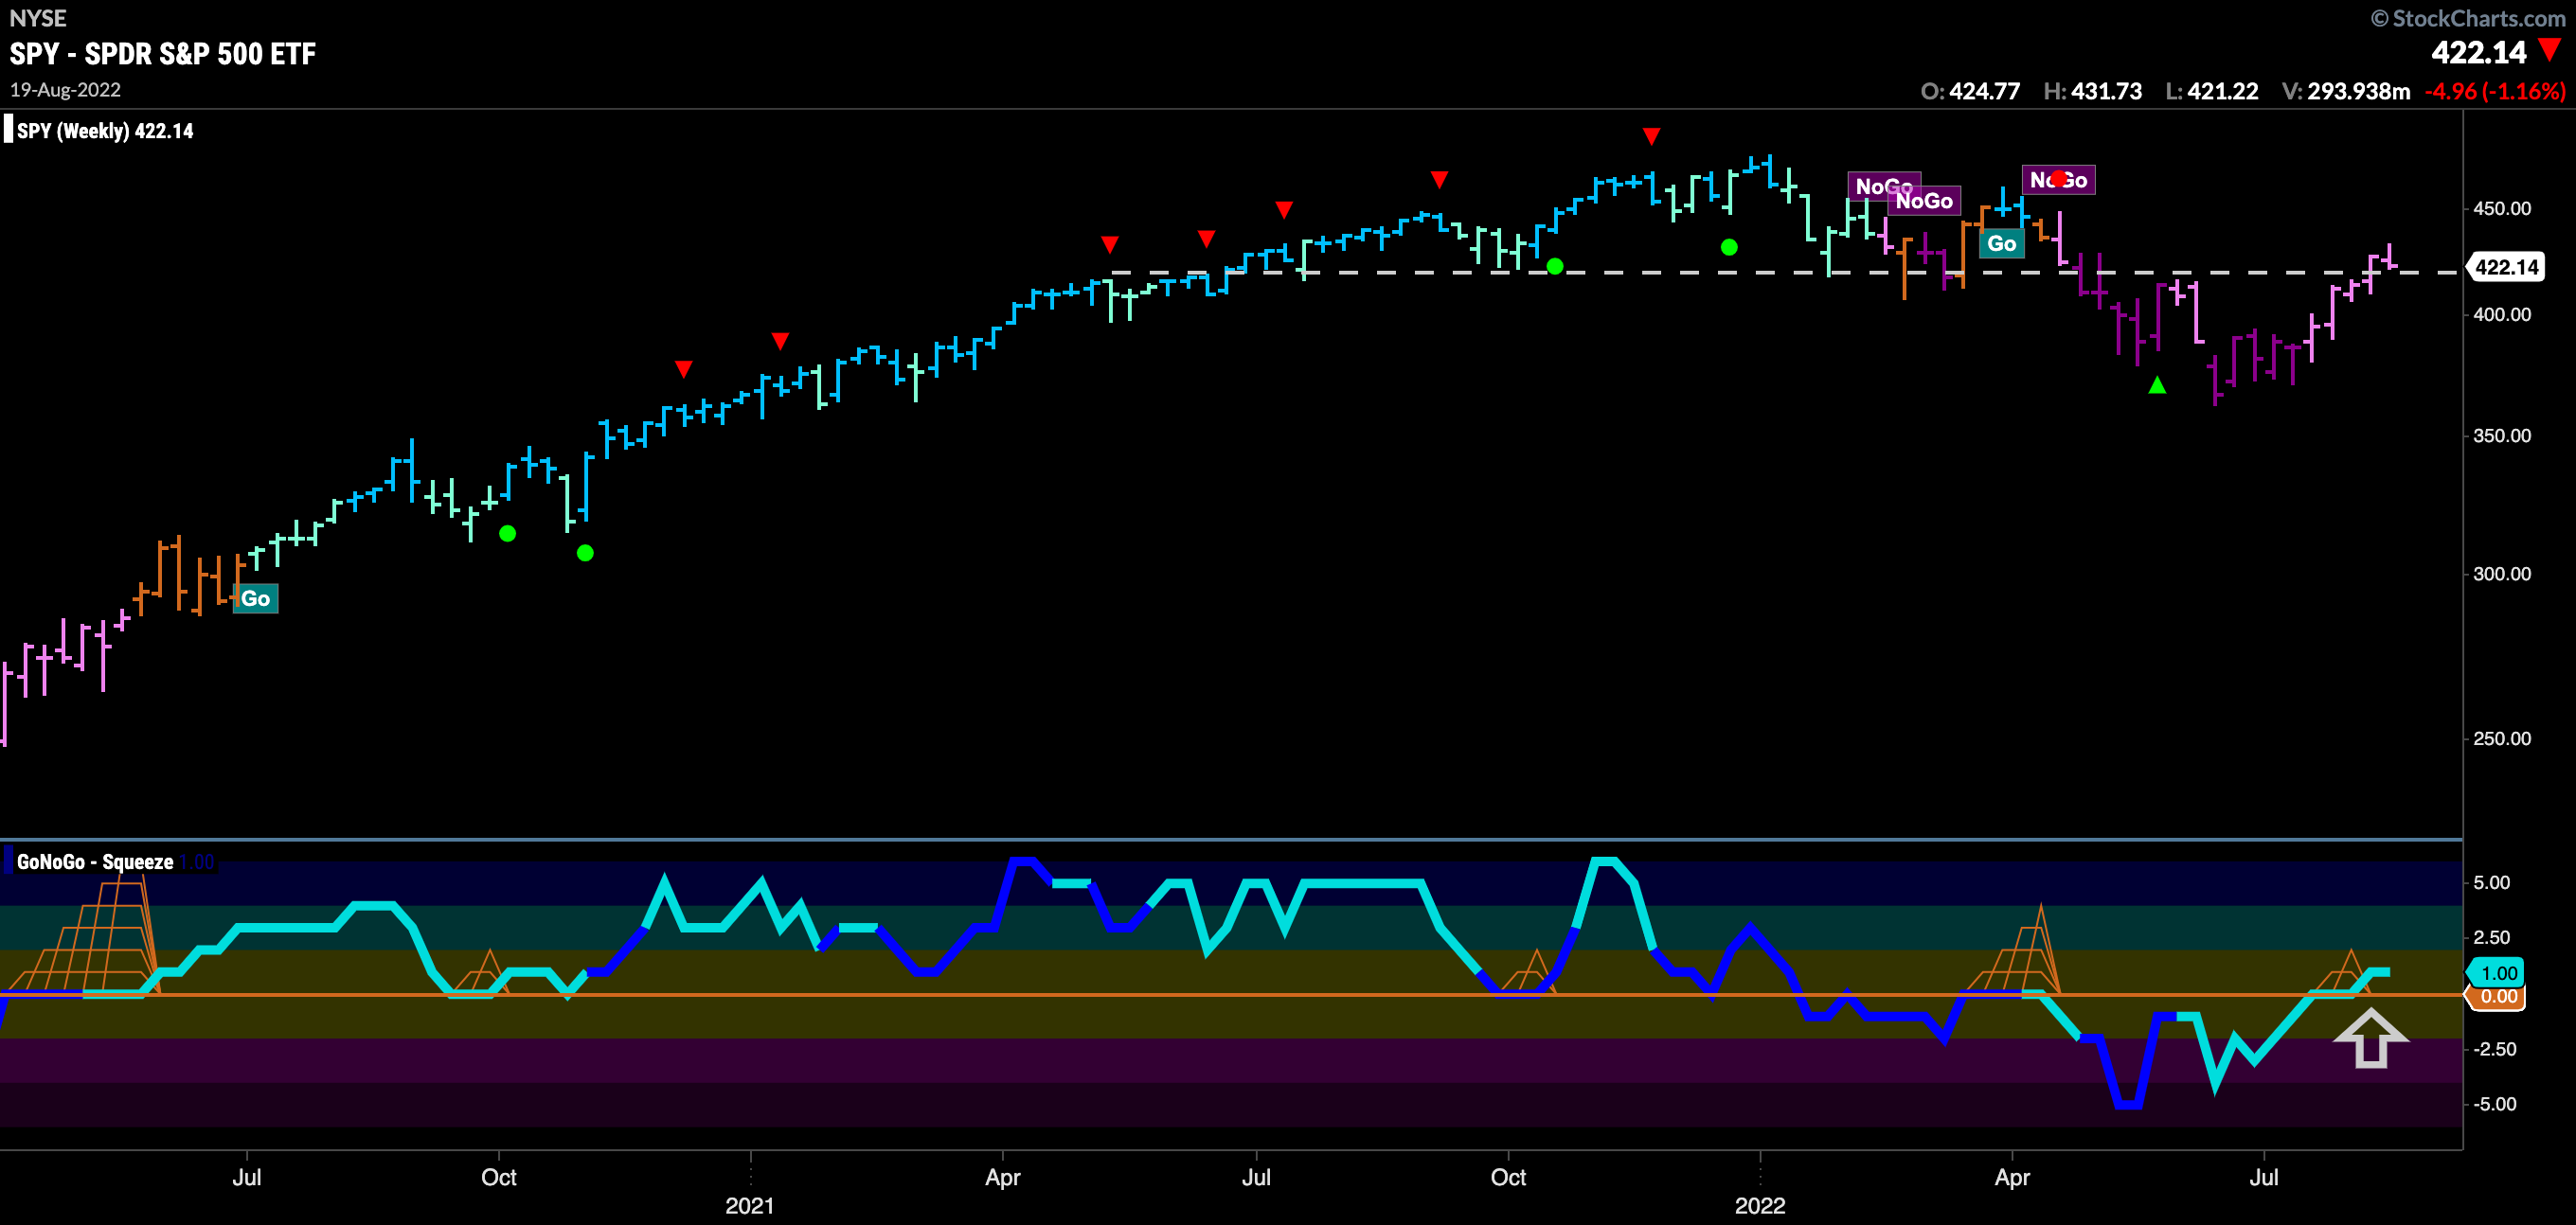The width and height of the screenshot is (2576, 1225).
Task: Click the Go flag near July 2020
Action: pos(255,598)
